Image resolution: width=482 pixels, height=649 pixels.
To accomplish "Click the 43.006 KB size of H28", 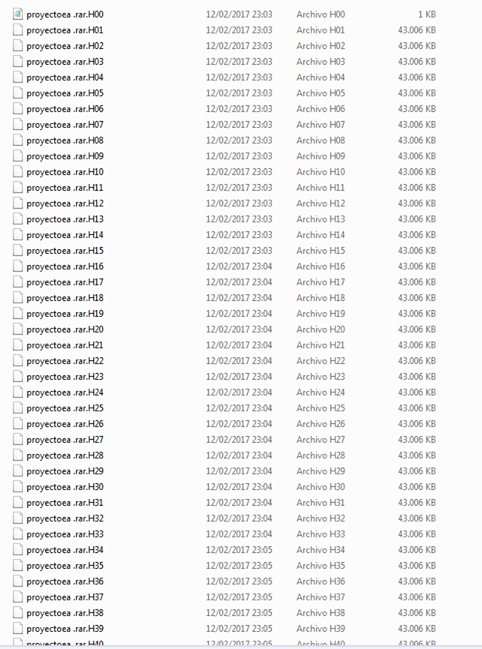I will (417, 455).
